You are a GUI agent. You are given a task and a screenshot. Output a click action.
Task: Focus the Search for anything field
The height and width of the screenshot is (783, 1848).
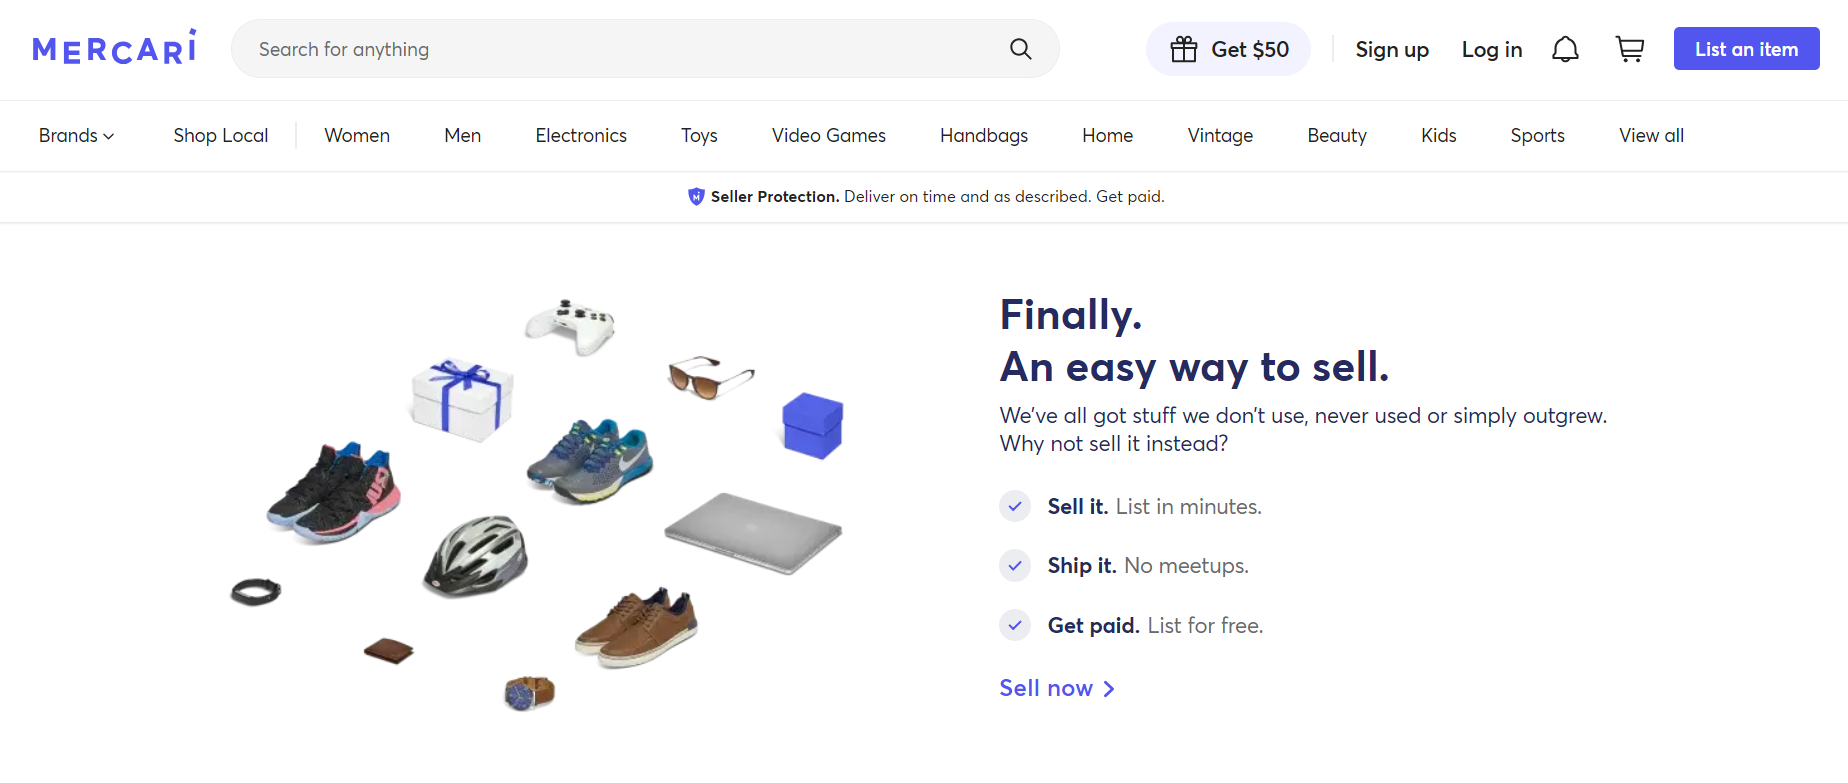pos(645,49)
